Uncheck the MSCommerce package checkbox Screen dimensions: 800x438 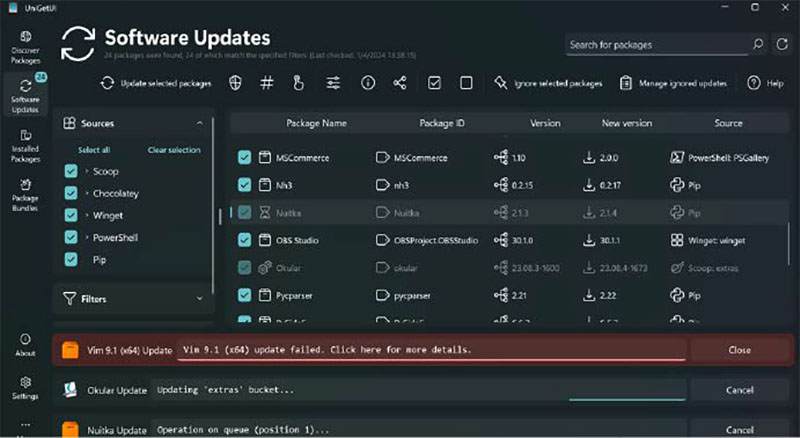click(244, 158)
